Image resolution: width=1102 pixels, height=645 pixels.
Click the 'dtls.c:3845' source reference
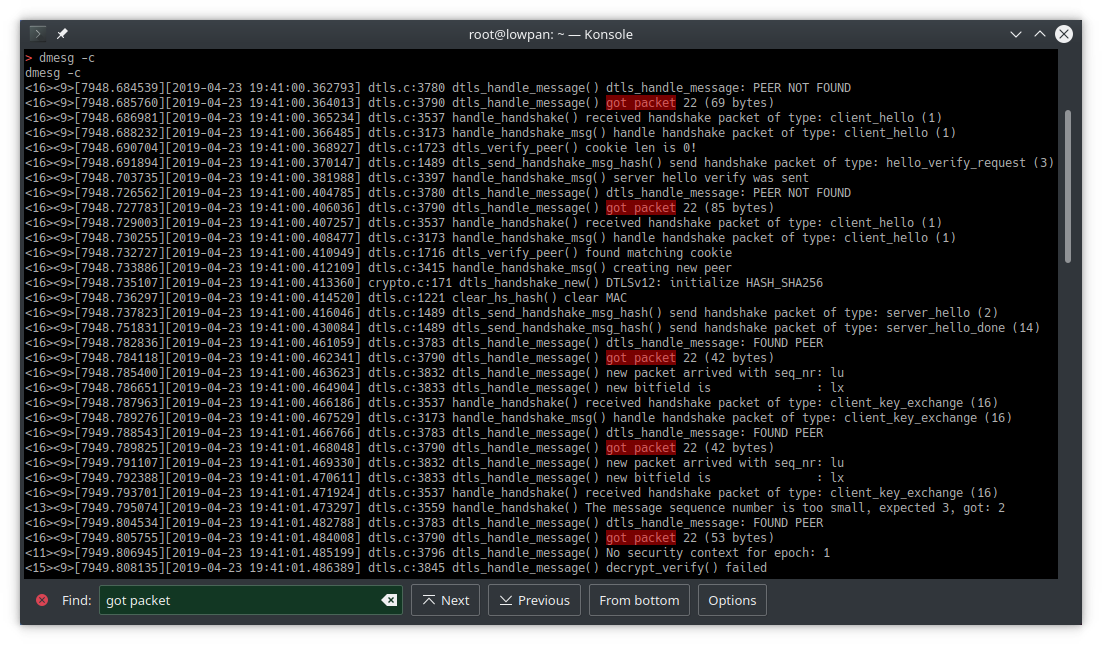(x=406, y=568)
